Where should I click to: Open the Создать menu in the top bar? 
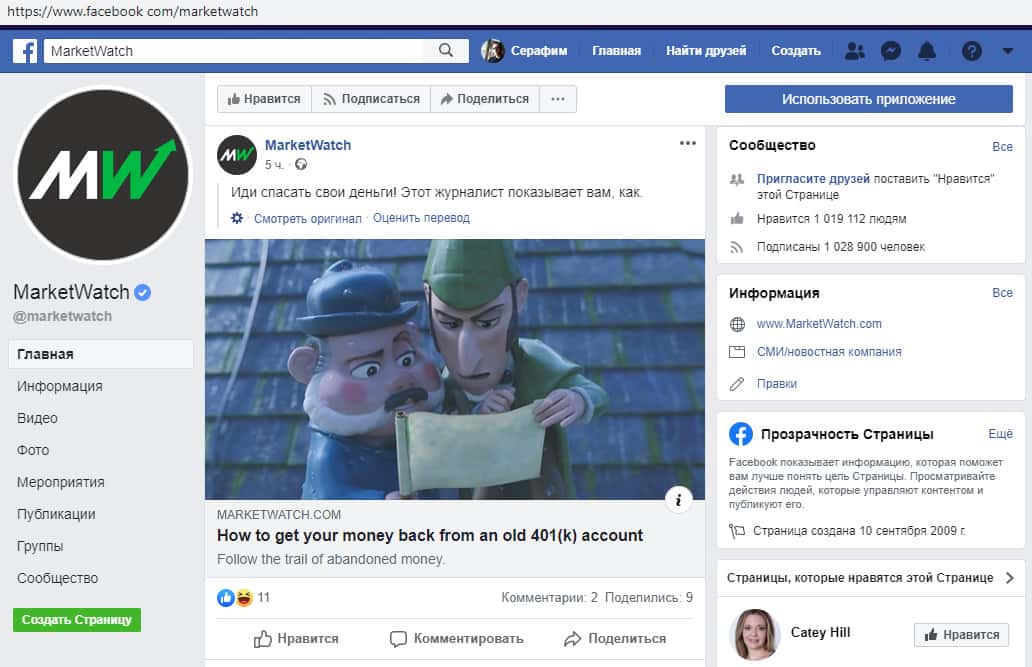pos(796,51)
